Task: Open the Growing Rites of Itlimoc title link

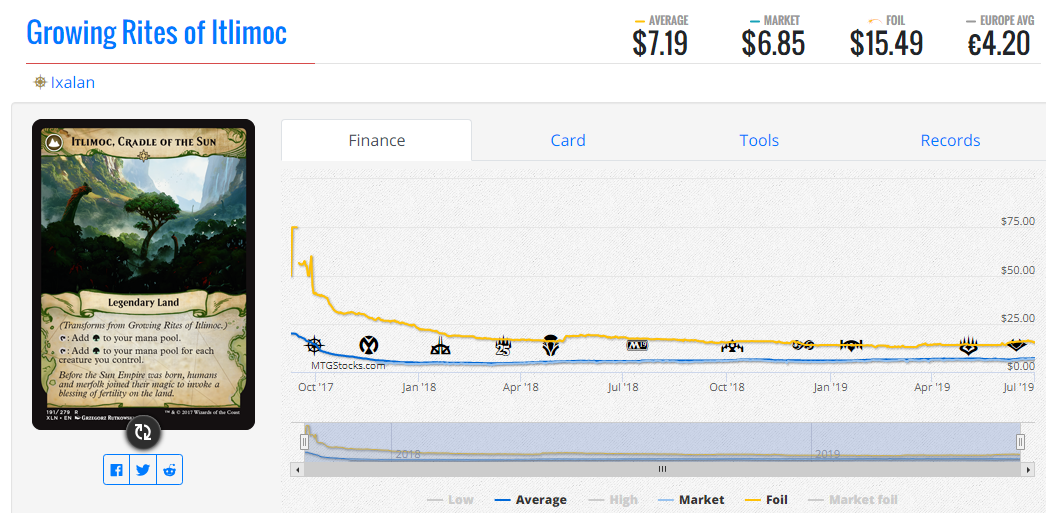Action: click(157, 31)
